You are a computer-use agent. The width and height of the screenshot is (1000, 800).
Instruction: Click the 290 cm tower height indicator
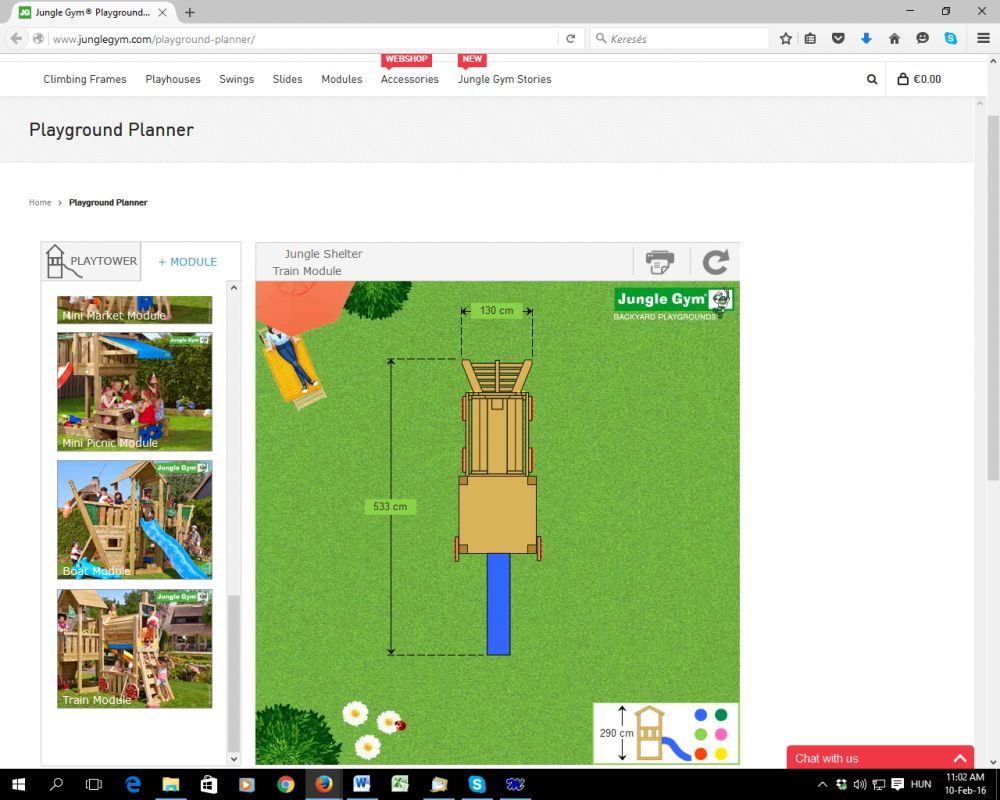617,733
